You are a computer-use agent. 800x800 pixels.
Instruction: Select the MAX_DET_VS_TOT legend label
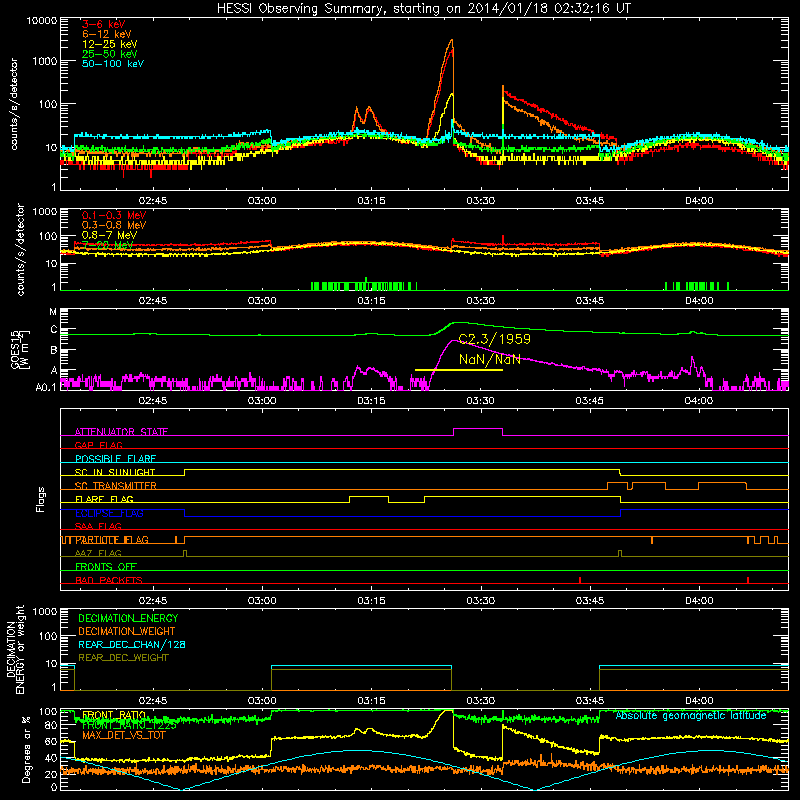coord(123,735)
